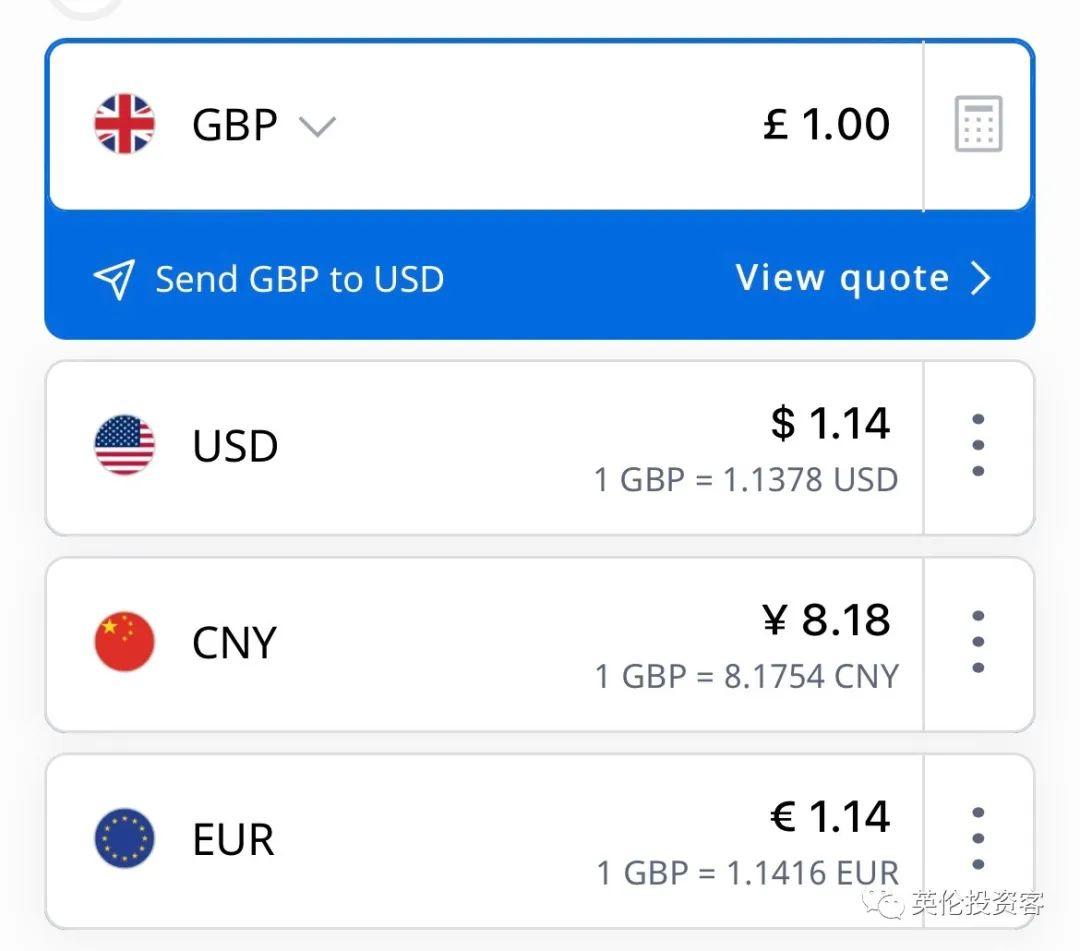Open the calculator icon next to GBP amount
This screenshot has height=951, width=1080.
click(x=976, y=122)
